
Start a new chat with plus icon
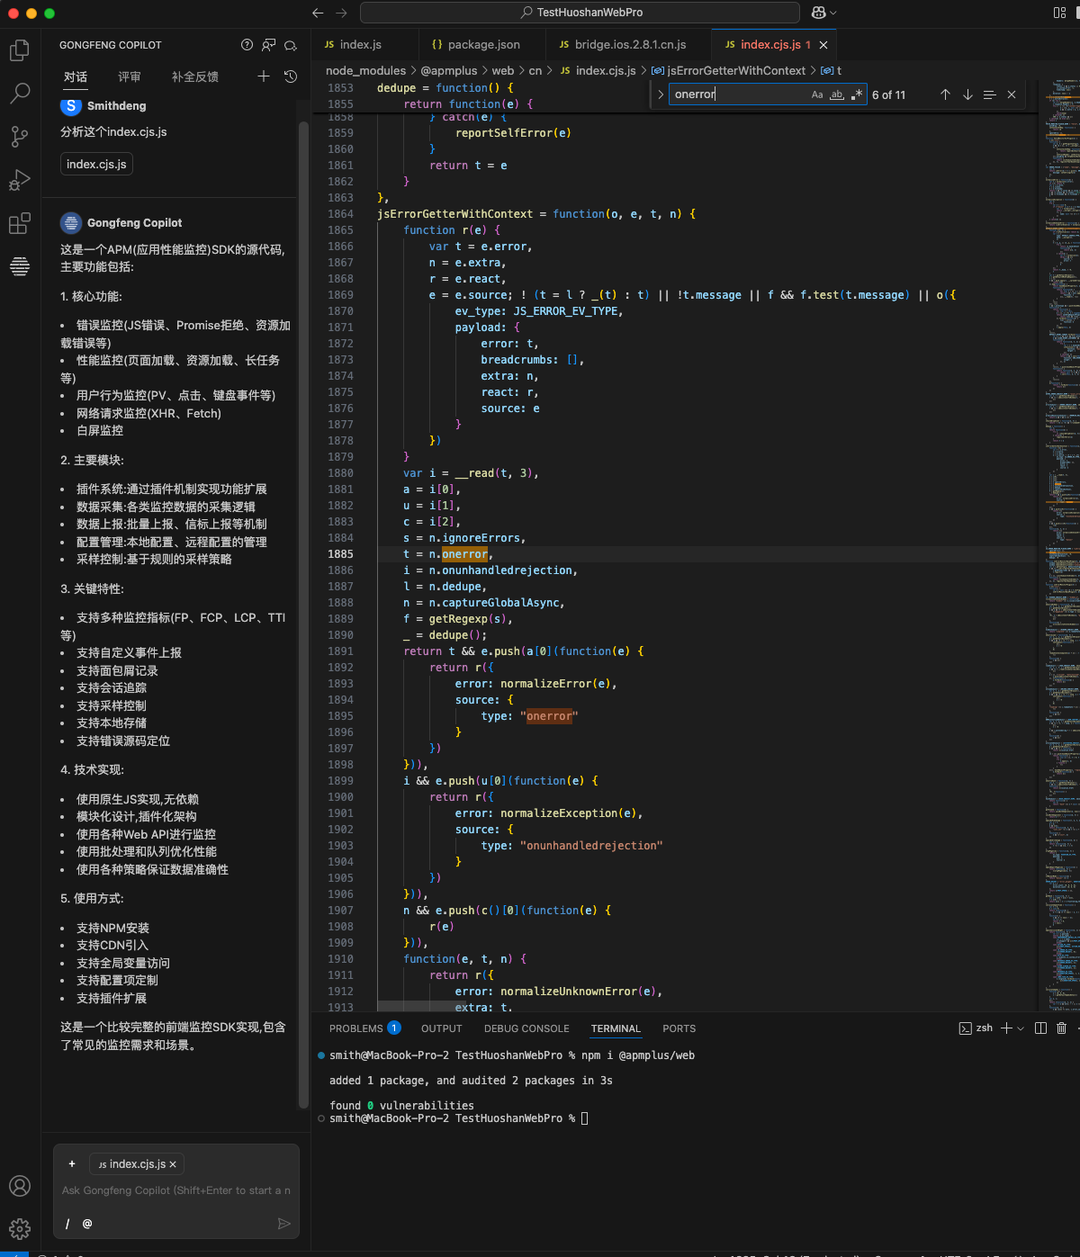point(264,76)
